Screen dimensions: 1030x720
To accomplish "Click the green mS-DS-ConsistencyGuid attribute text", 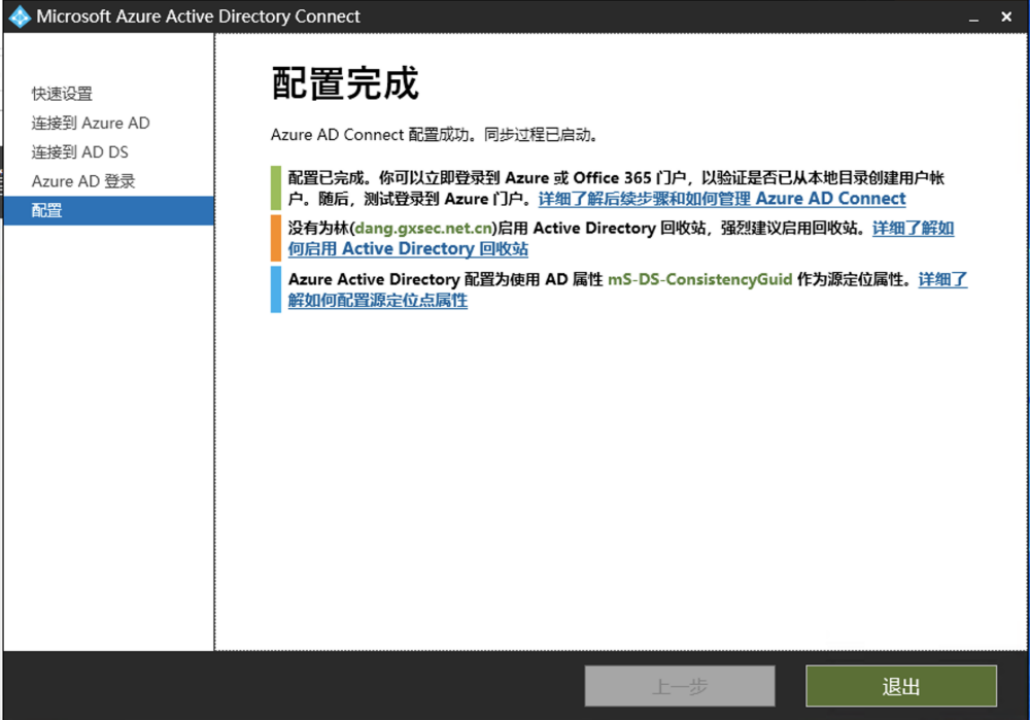I will [x=700, y=279].
